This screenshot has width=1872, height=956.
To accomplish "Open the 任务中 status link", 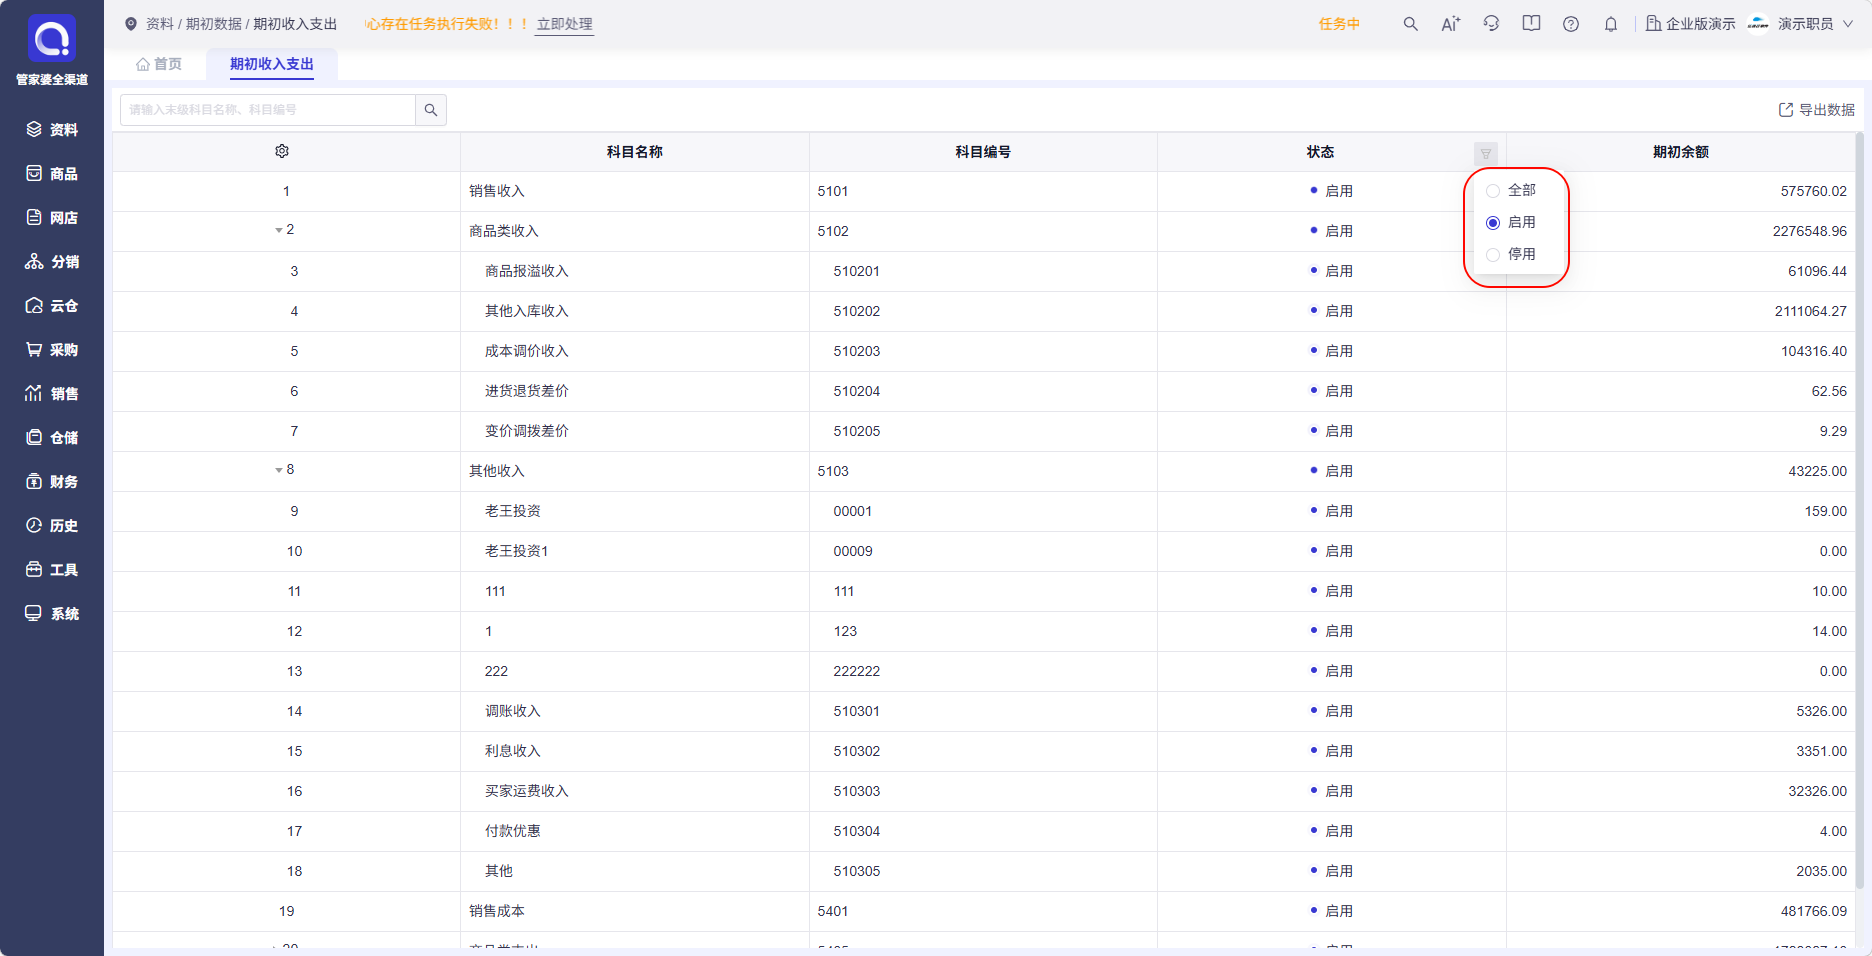I will pyautogui.click(x=1339, y=24).
